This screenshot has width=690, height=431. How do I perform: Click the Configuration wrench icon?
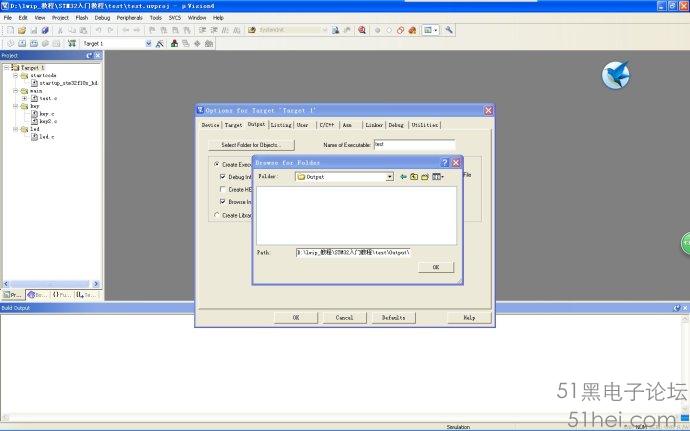pos(448,30)
